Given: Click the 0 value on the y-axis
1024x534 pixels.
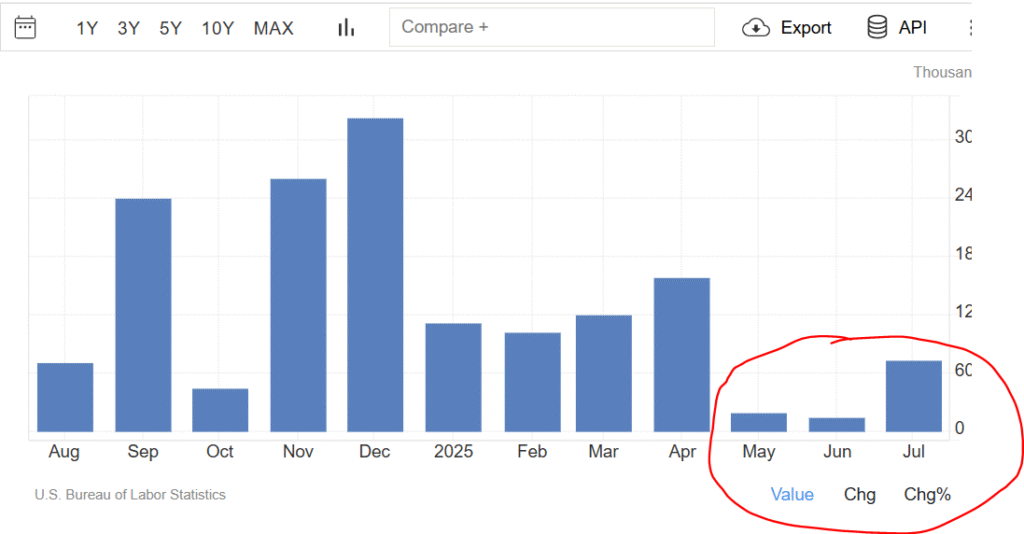Looking at the screenshot, I should 959,428.
